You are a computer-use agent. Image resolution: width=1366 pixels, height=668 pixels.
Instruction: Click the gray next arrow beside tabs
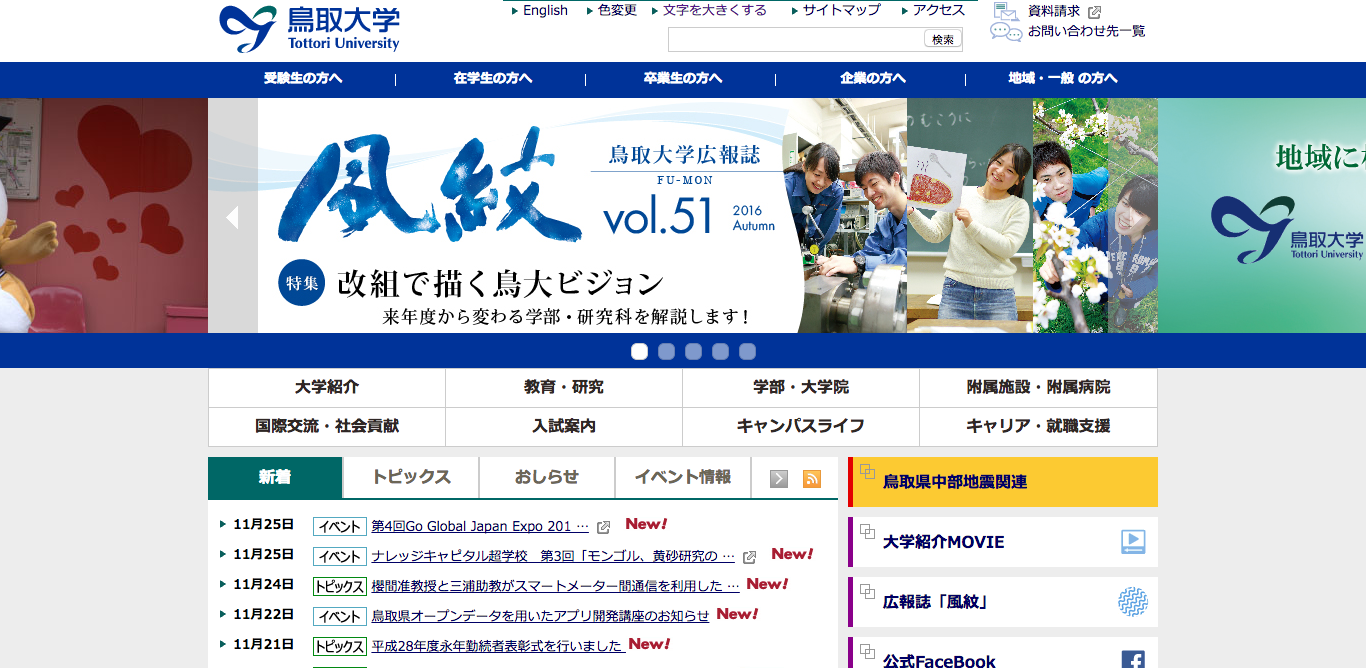pos(779,479)
